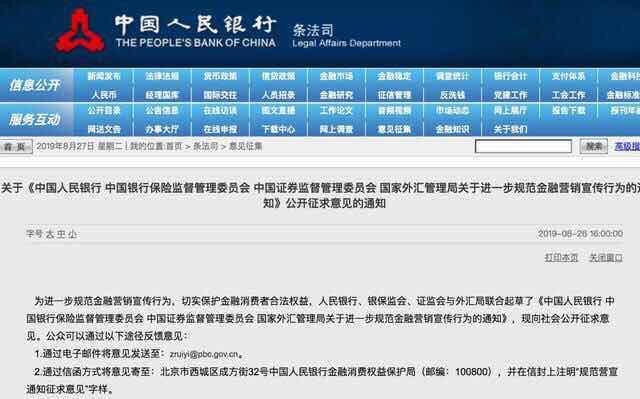Go to 意见征集 in the breadcrumb path
Screen dimensions: 640x399
(x=246, y=146)
